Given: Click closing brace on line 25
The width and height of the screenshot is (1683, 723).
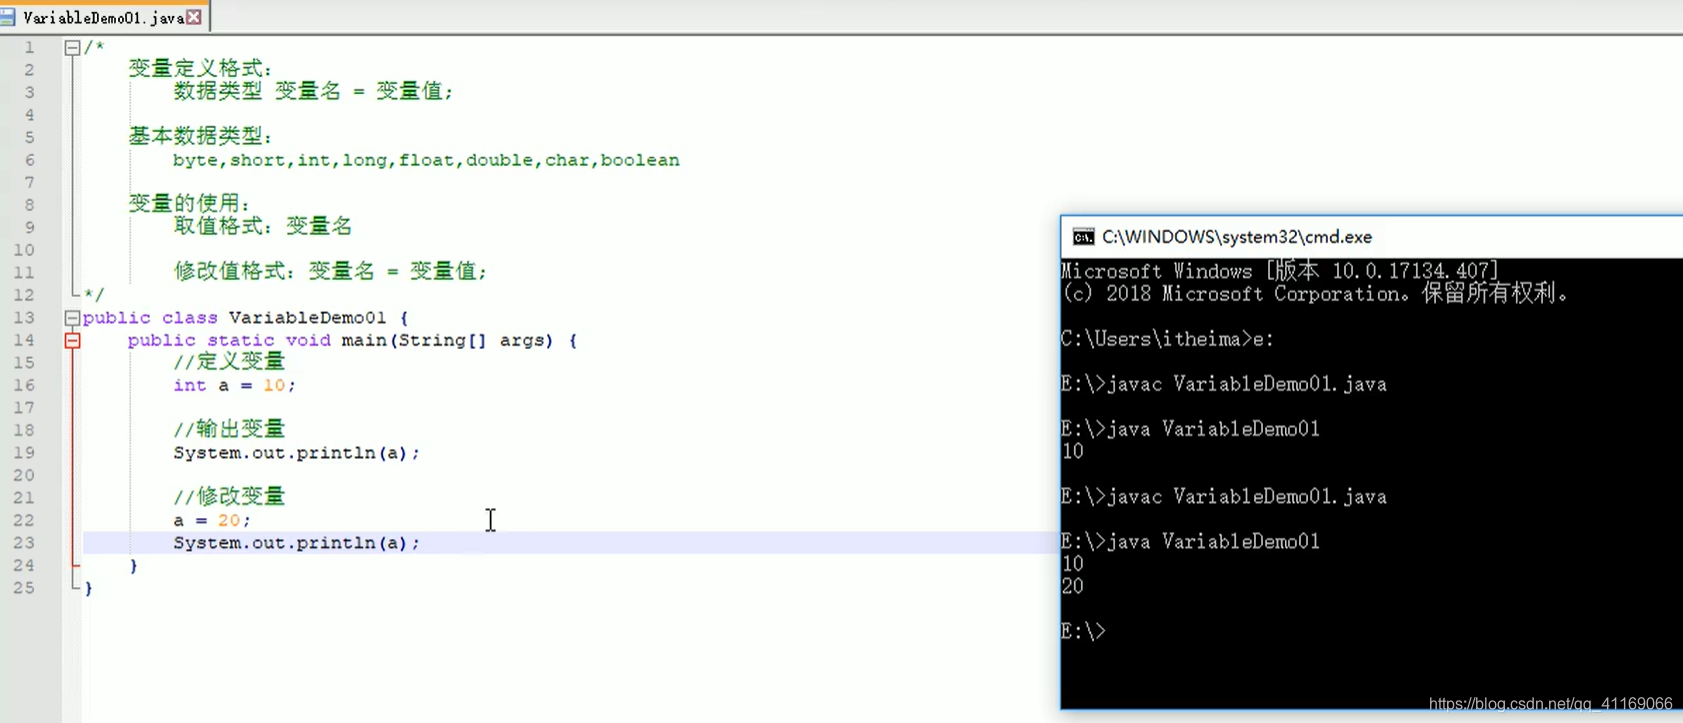Looking at the screenshot, I should click(x=88, y=588).
